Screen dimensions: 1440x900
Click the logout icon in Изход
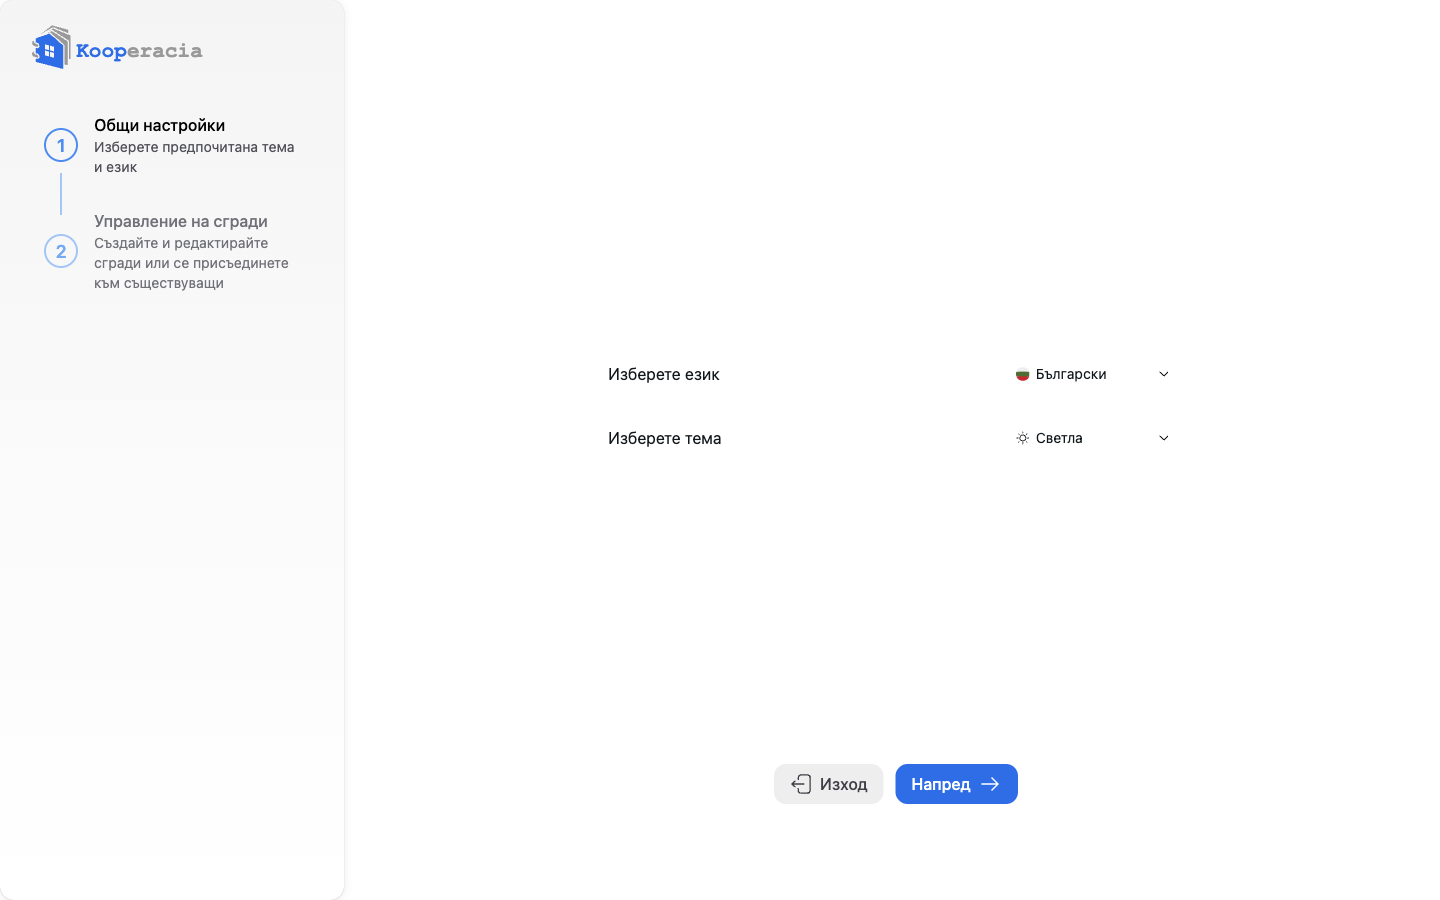(x=801, y=784)
